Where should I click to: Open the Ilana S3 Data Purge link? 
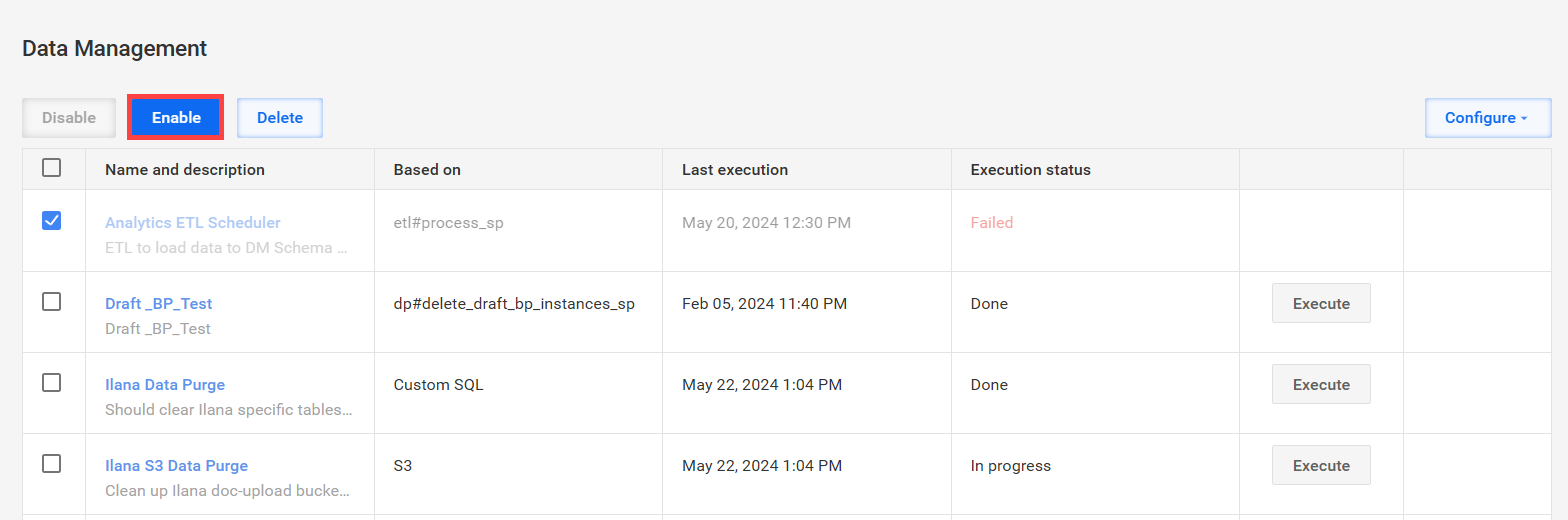(x=177, y=466)
